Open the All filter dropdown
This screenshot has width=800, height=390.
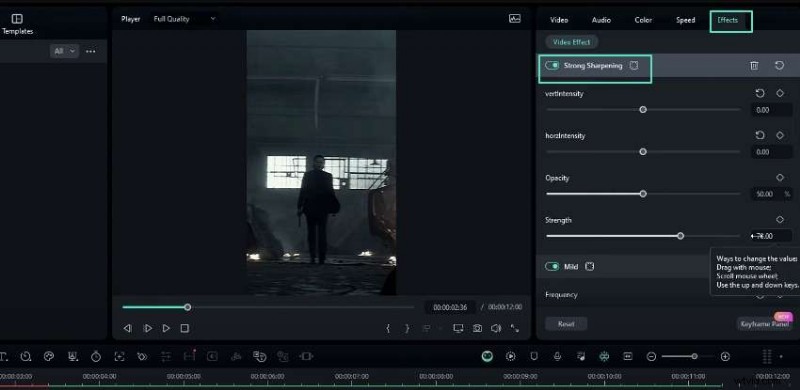coord(65,51)
